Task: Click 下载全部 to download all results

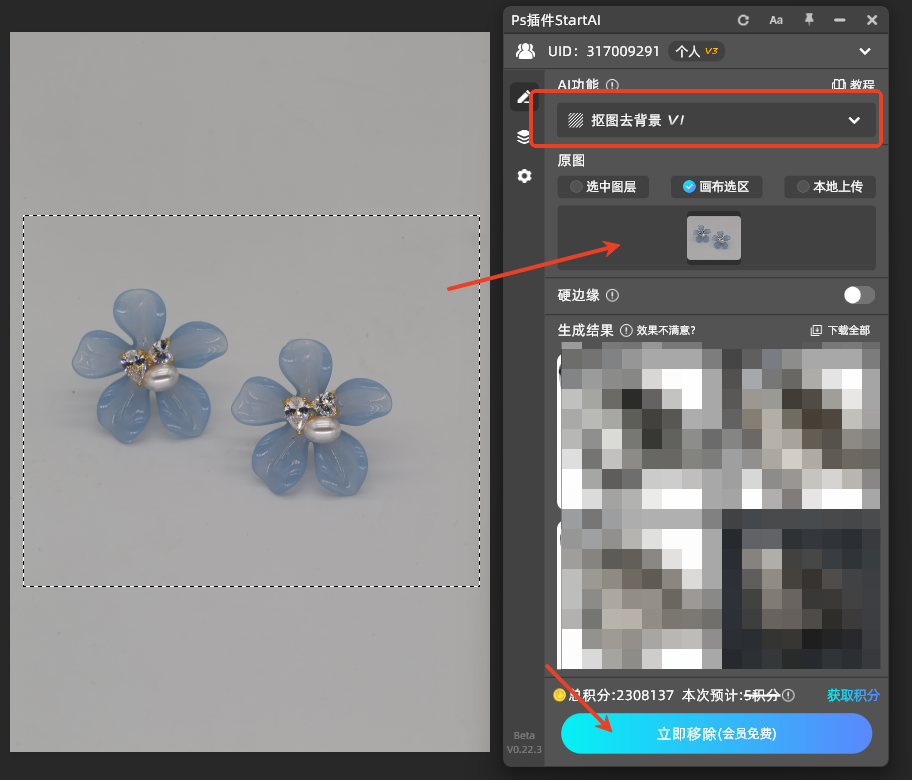Action: [840, 330]
